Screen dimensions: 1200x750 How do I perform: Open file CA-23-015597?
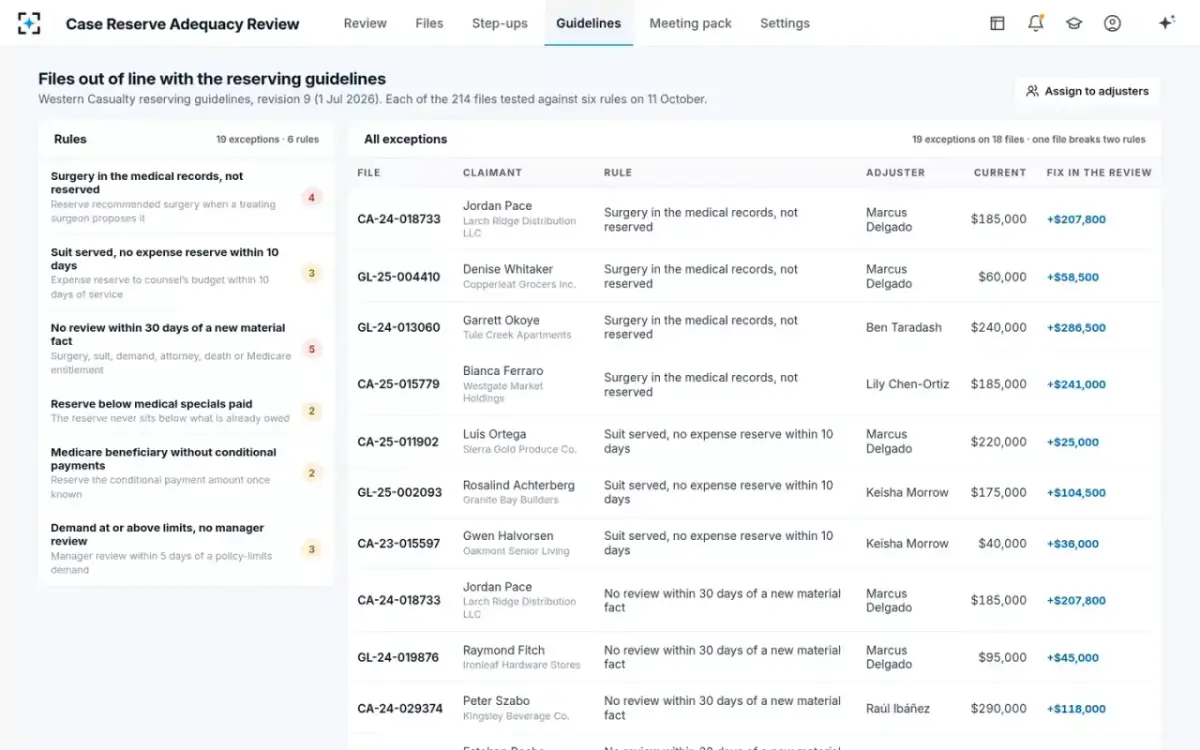pos(398,543)
